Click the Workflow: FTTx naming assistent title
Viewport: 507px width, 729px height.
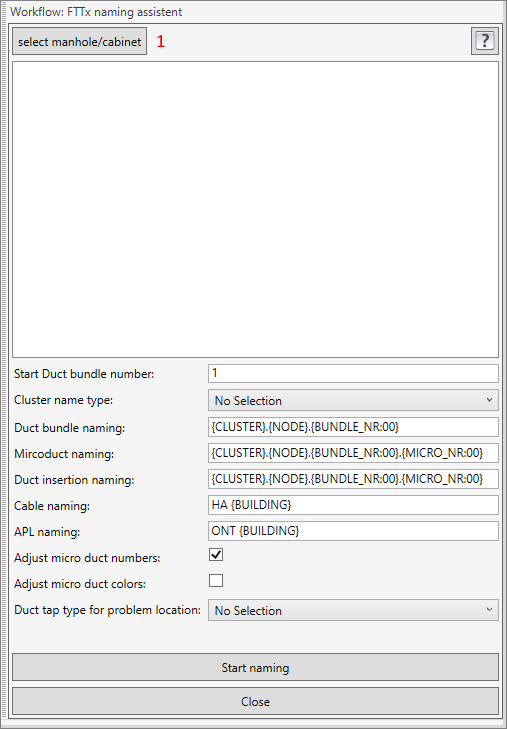pyautogui.click(x=96, y=12)
